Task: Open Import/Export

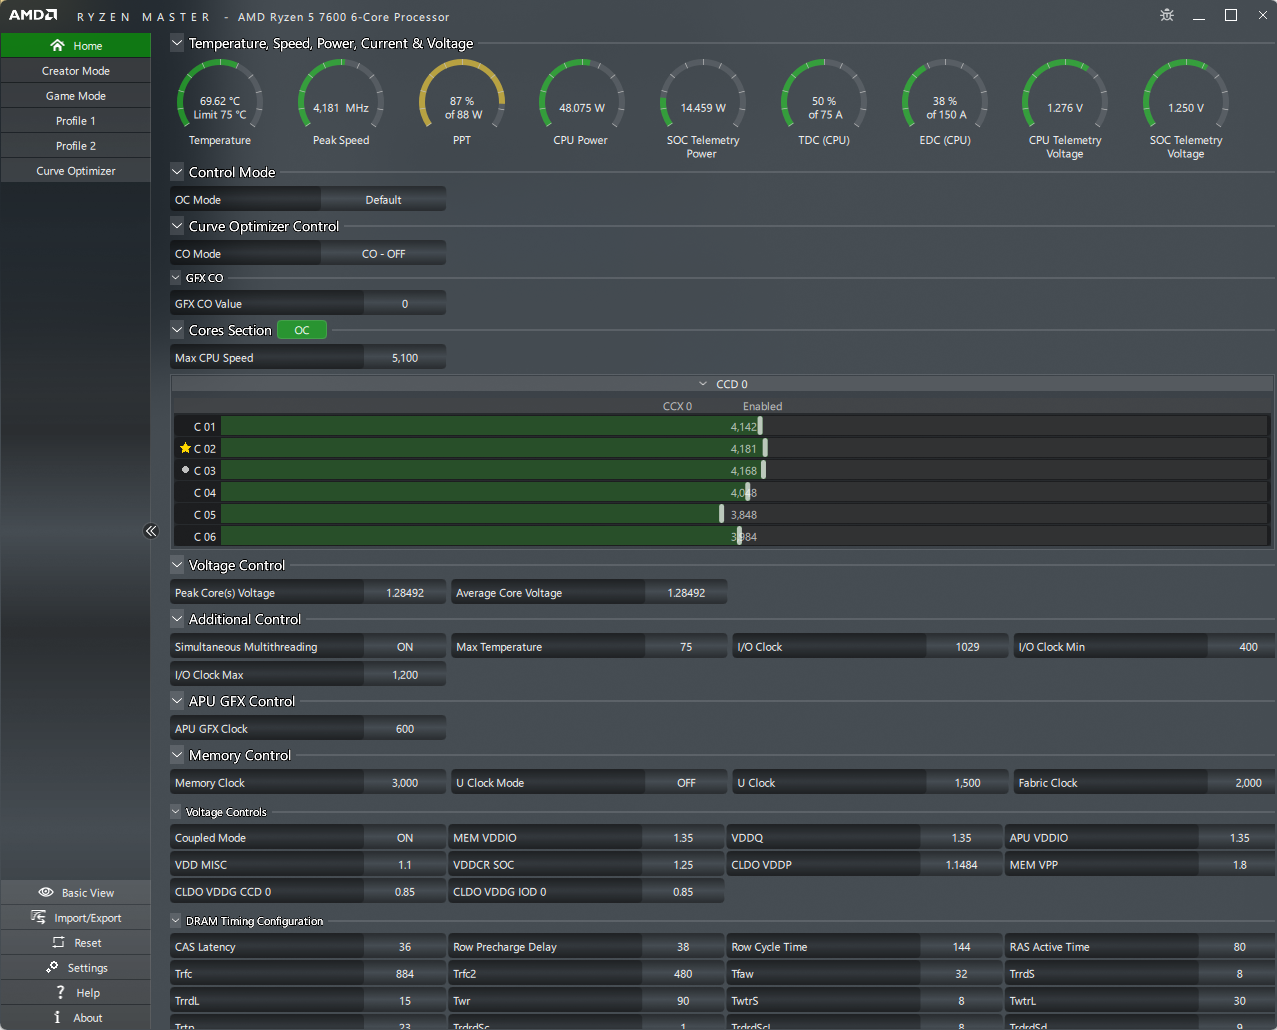Action: click(76, 917)
